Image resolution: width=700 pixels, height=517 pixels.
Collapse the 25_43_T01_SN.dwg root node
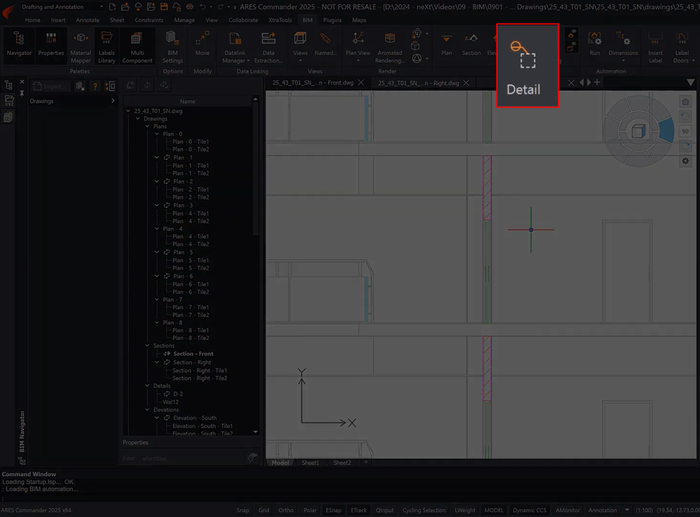128,111
